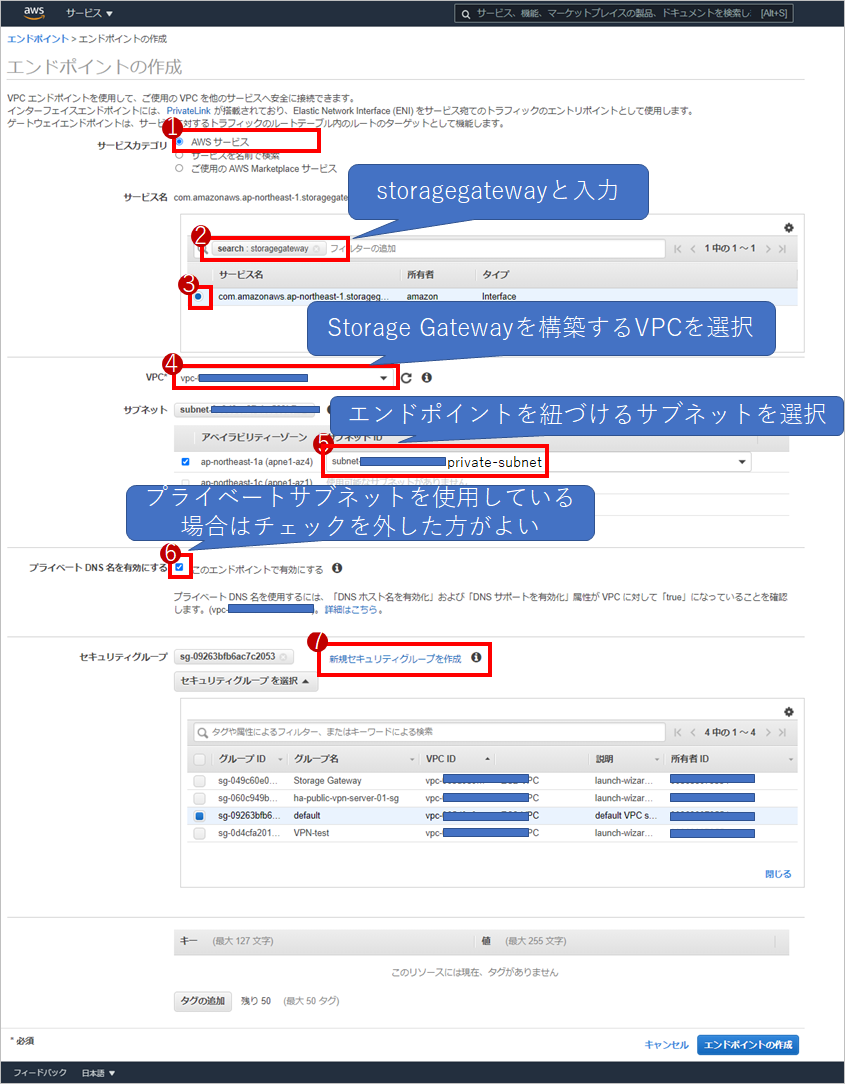Select the com.amazonaws.ap-northeast-1.storageg... radio button
This screenshot has height=1084, width=845.
198,297
